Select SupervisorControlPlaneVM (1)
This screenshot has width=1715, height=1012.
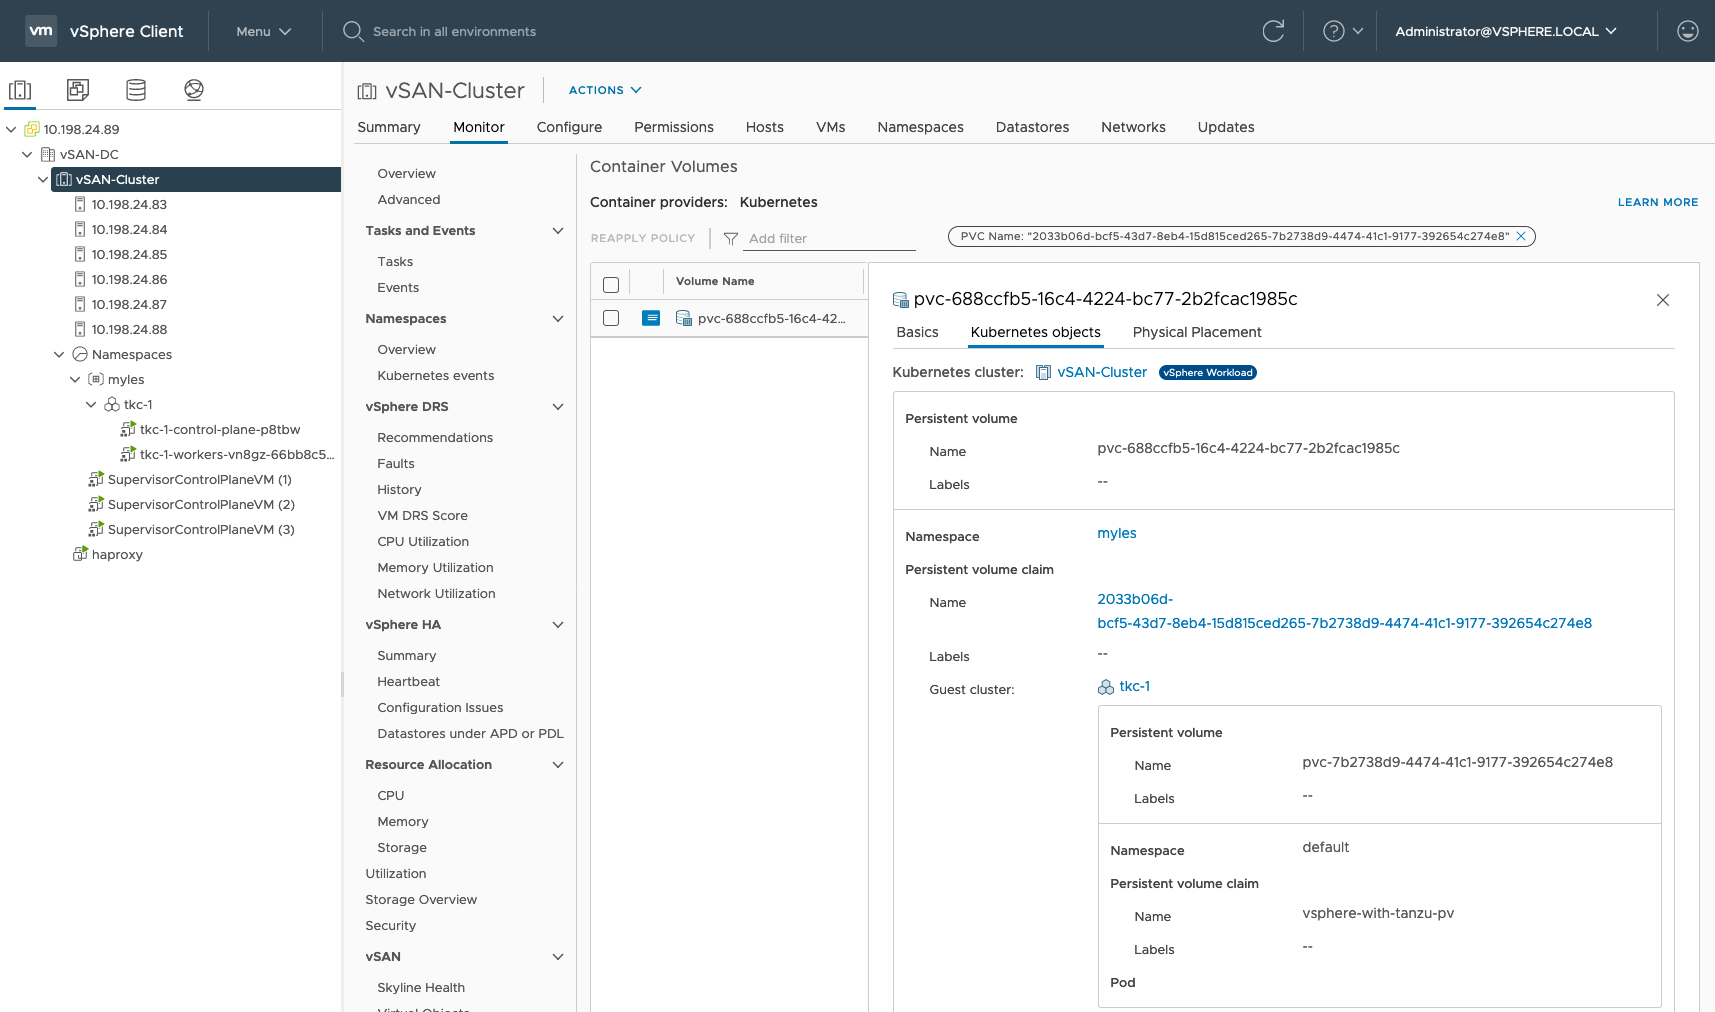pyautogui.click(x=199, y=479)
